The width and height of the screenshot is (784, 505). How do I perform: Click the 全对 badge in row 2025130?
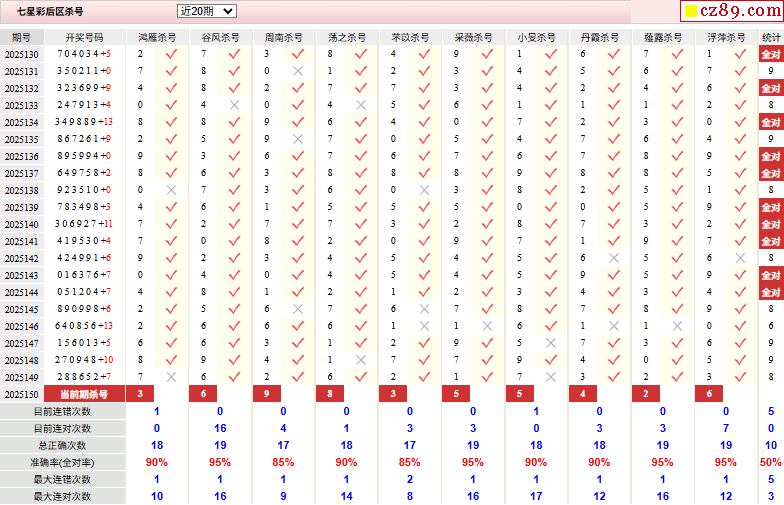pyautogui.click(x=771, y=54)
